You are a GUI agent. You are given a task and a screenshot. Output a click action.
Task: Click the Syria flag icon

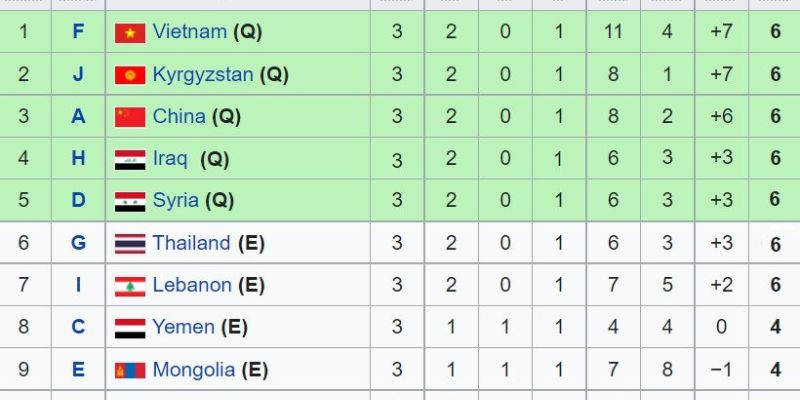tap(130, 201)
